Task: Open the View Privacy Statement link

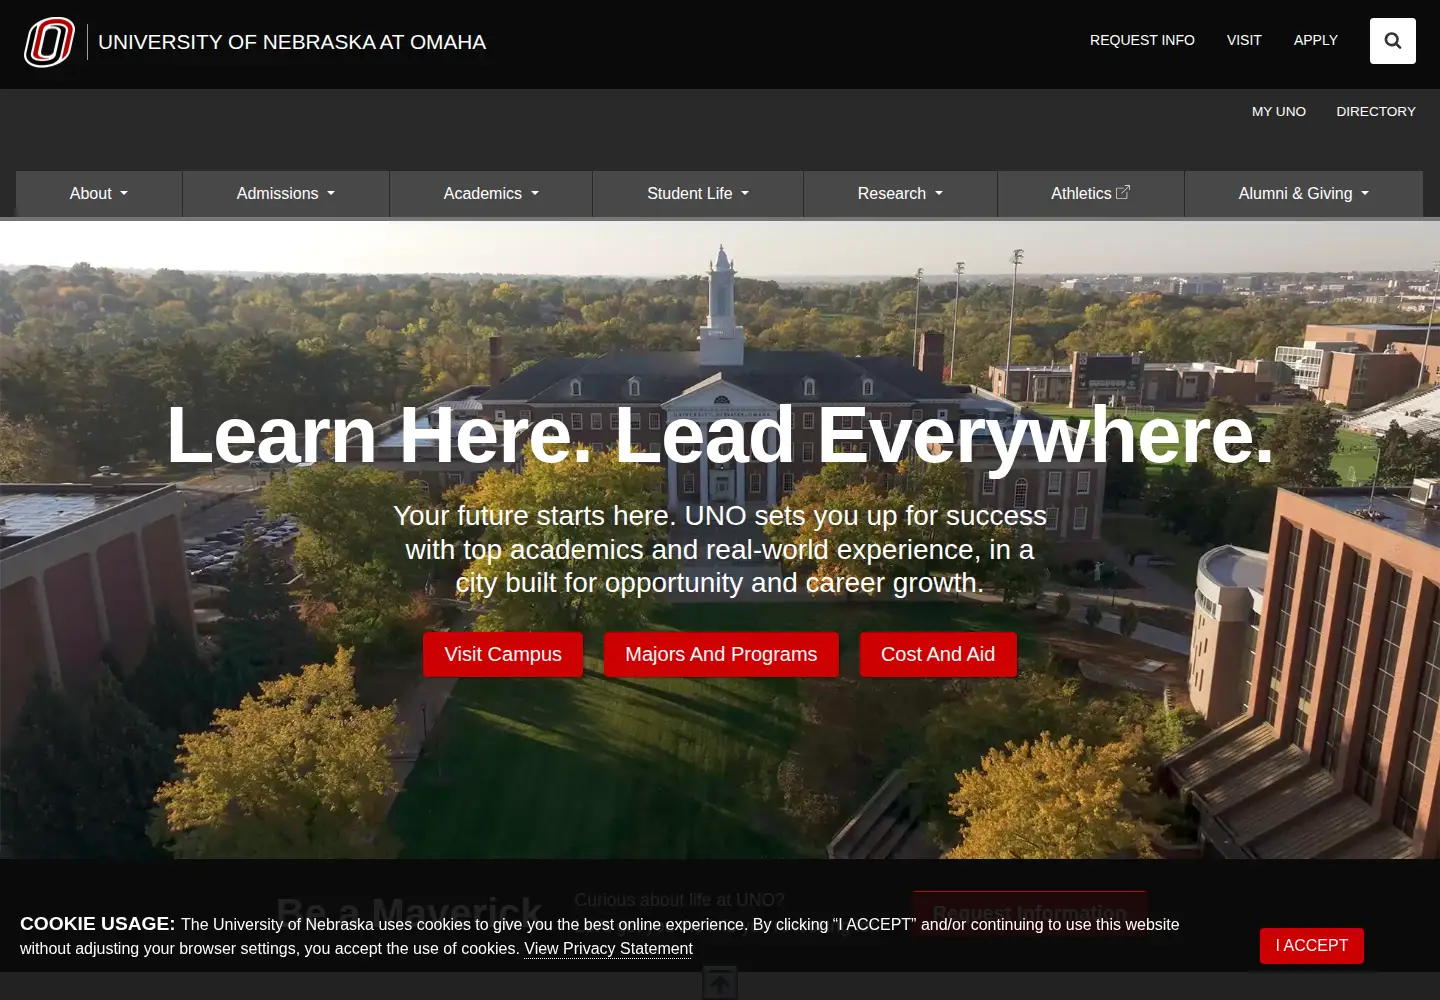Action: click(608, 948)
